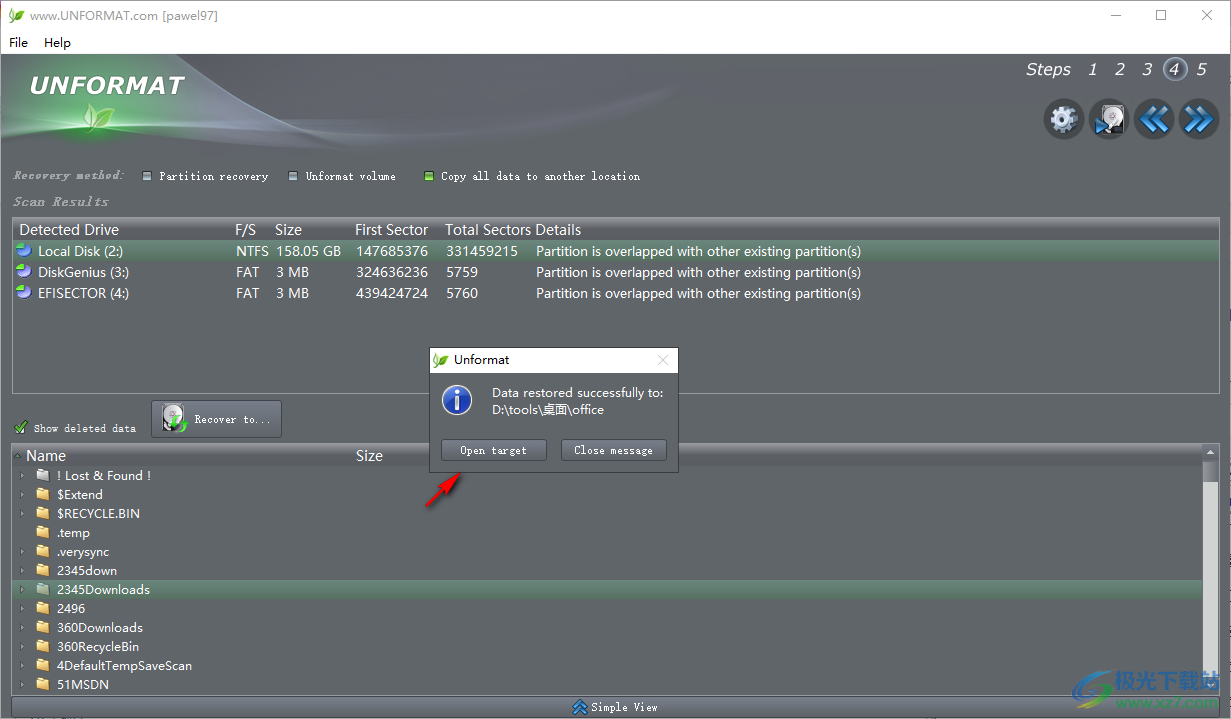The width and height of the screenshot is (1231, 719).
Task: Click the .temp folder icon
Action: [42, 533]
